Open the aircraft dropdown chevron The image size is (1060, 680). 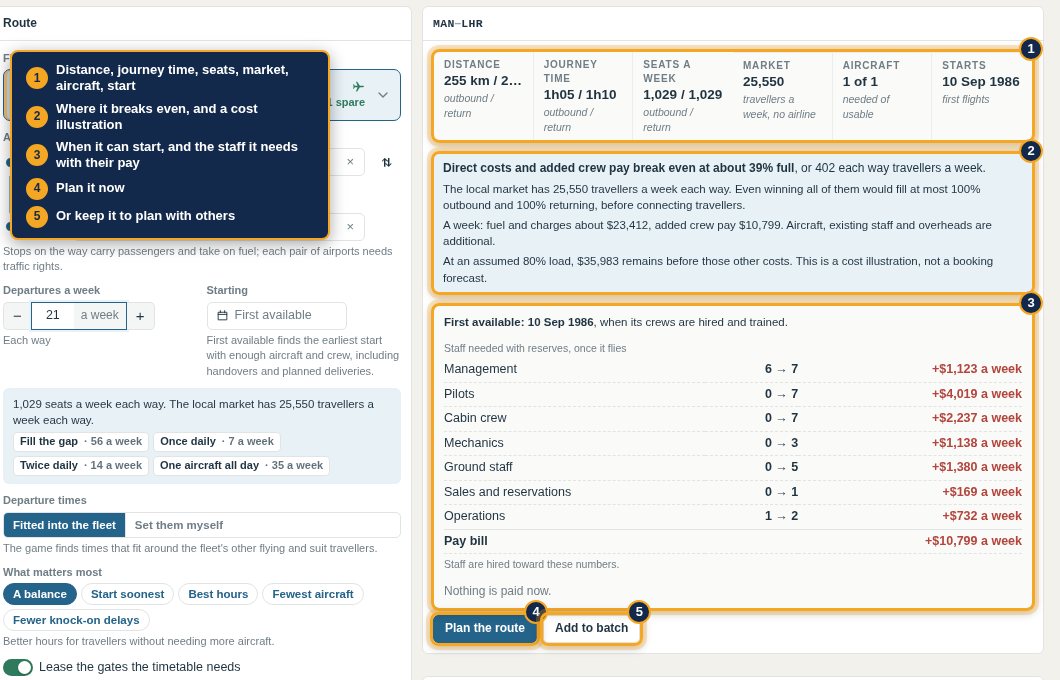point(383,95)
